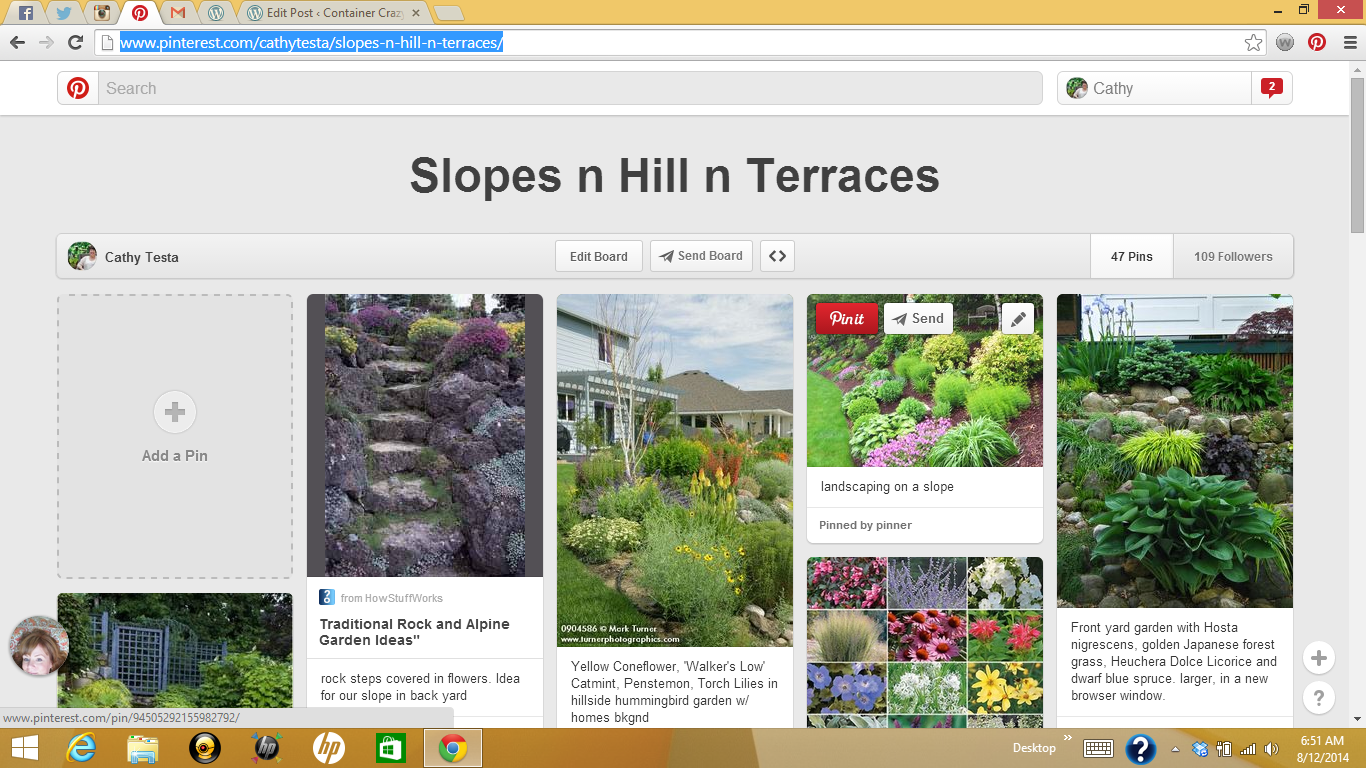The image size is (1366, 768).
Task: Reload the page
Action: [75, 42]
